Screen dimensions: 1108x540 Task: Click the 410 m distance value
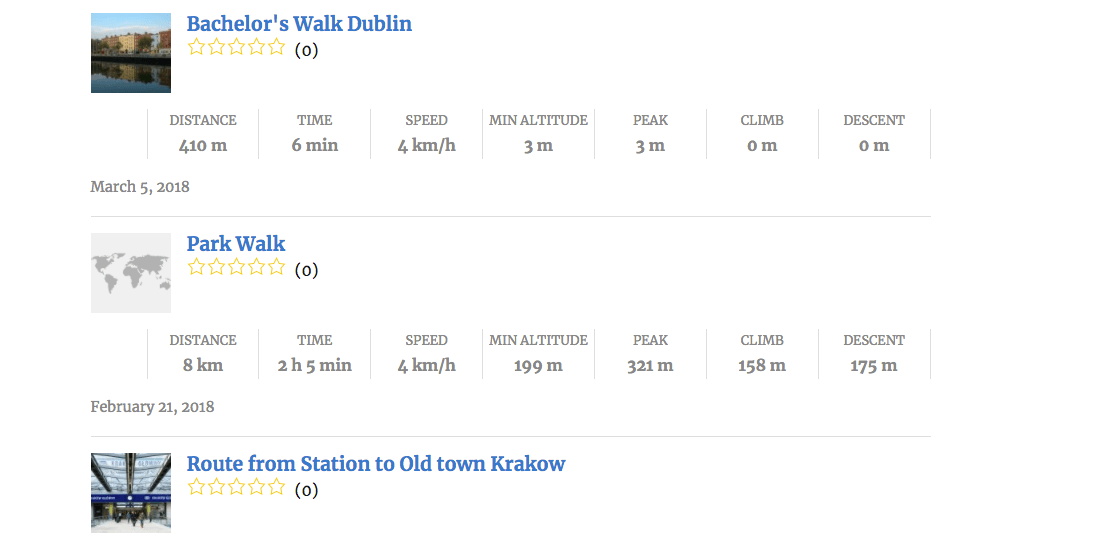(203, 146)
